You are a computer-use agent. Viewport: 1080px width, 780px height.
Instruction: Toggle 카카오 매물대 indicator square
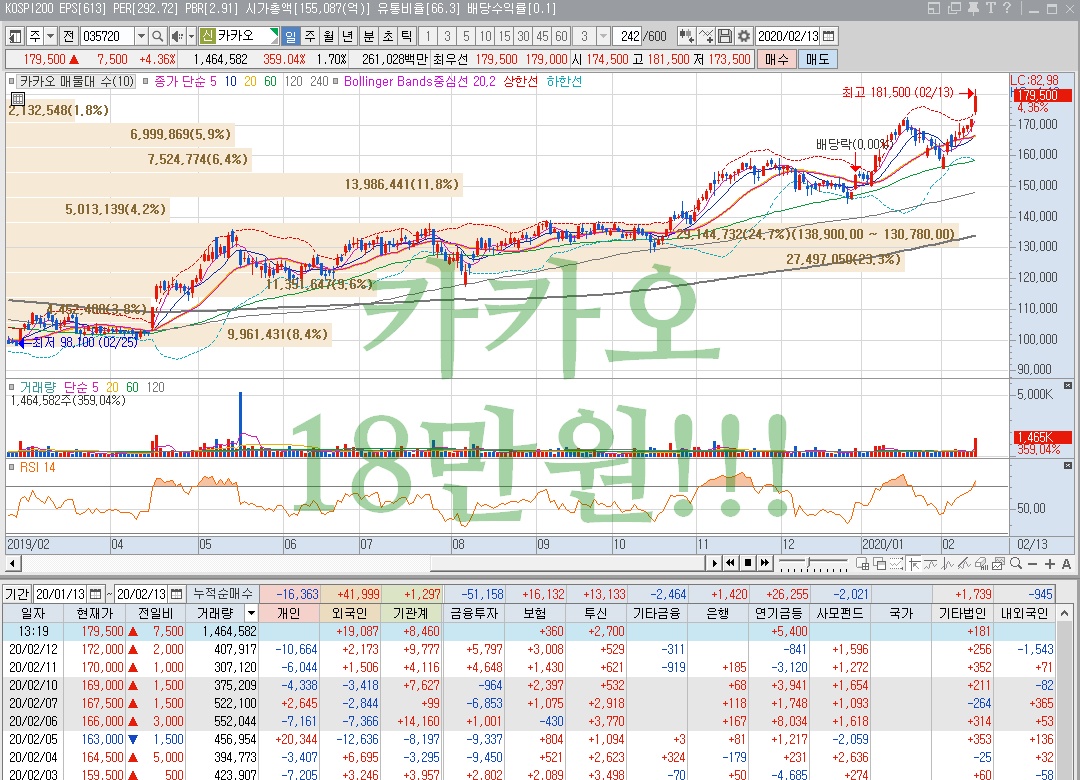[x=12, y=81]
